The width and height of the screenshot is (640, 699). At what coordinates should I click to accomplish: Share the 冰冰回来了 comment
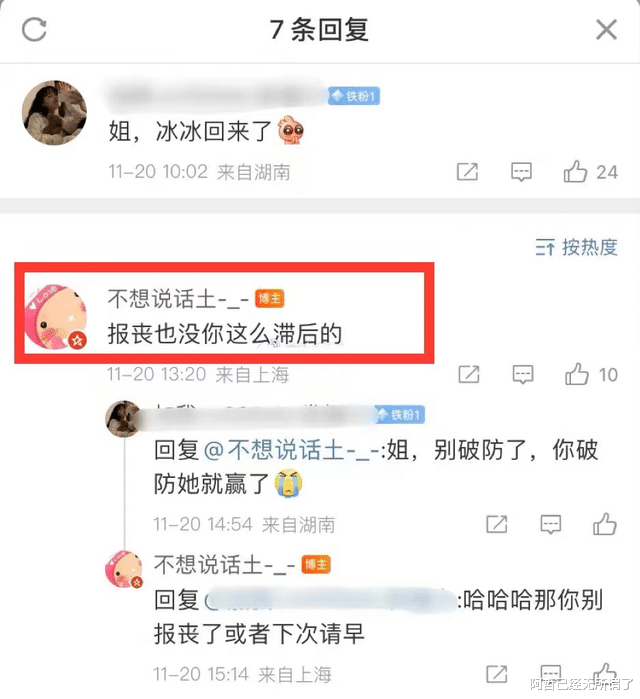click(x=468, y=172)
